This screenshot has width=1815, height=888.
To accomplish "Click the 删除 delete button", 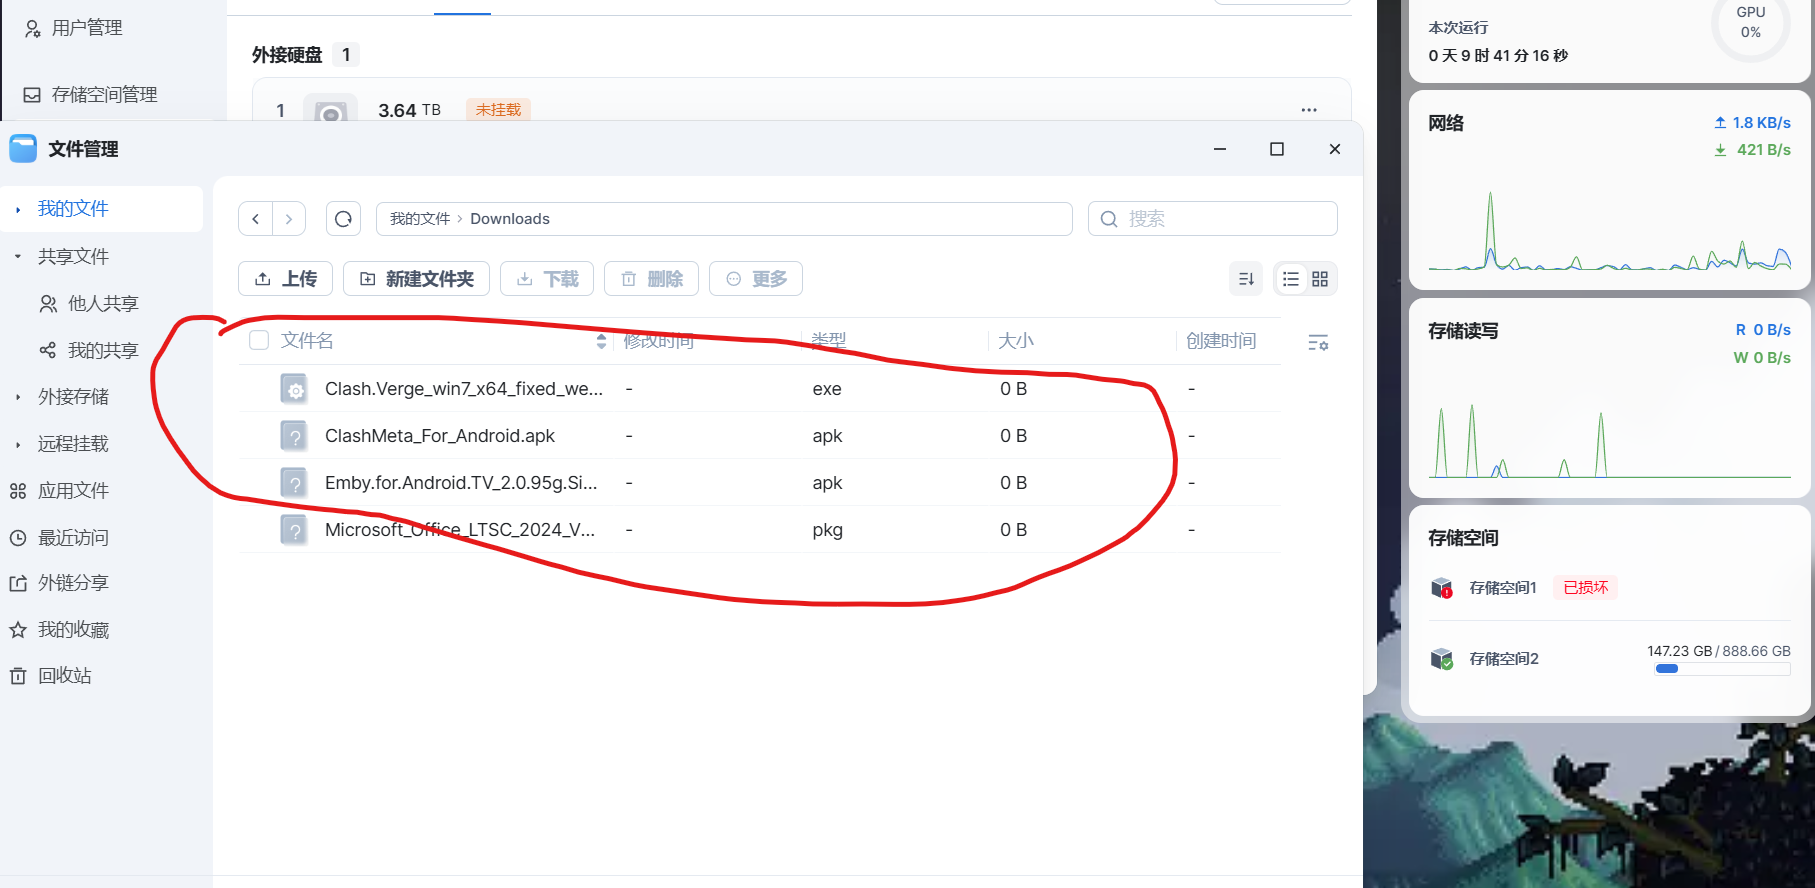I will click(x=651, y=279).
